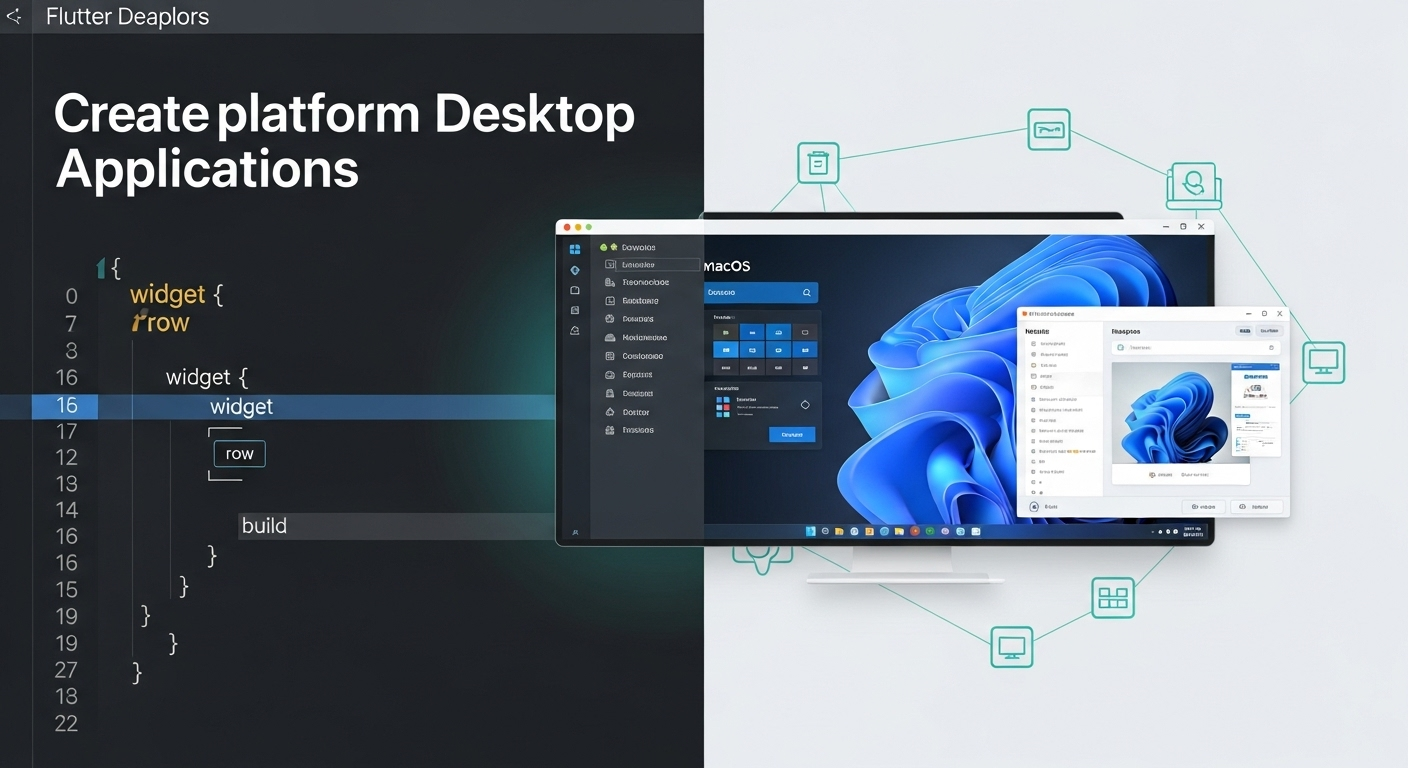Select the macOS label in the window header

tap(726, 266)
